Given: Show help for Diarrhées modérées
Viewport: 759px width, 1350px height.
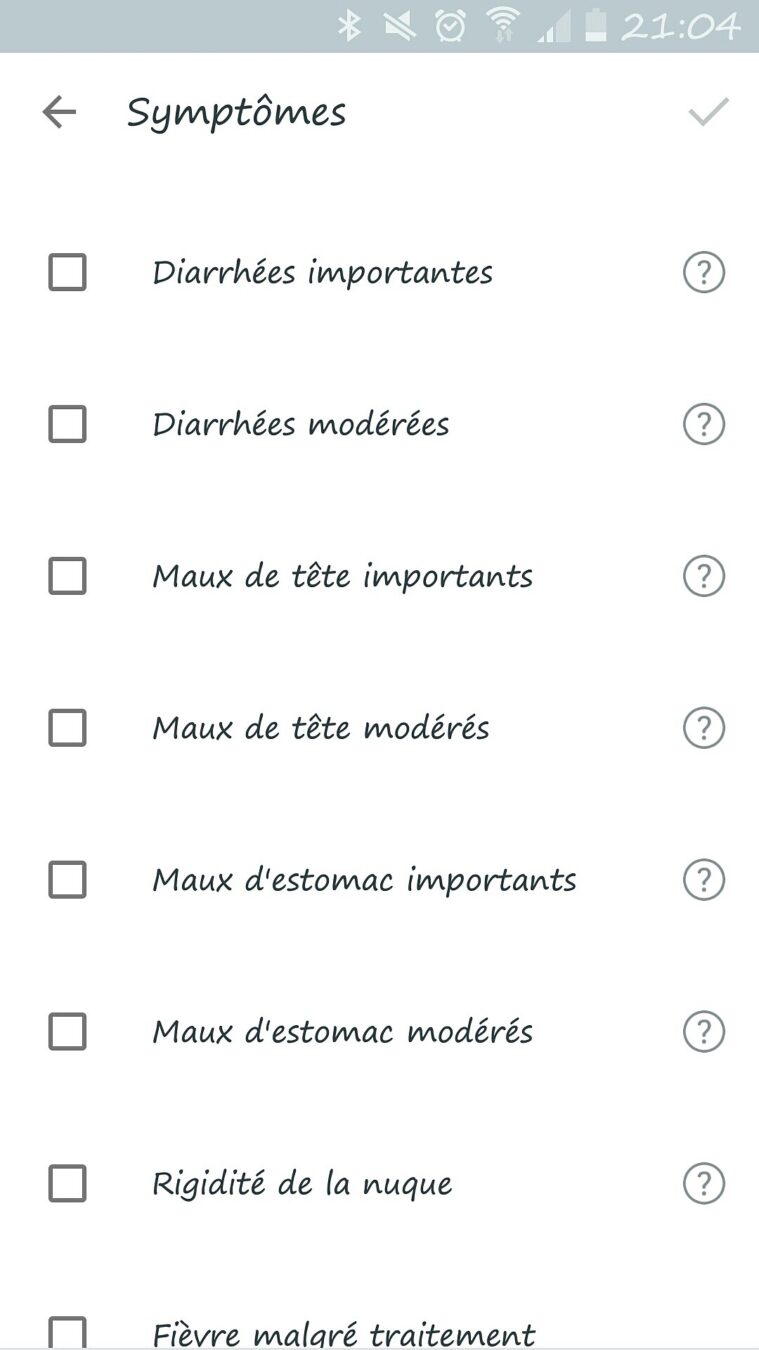Looking at the screenshot, I should [x=703, y=425].
